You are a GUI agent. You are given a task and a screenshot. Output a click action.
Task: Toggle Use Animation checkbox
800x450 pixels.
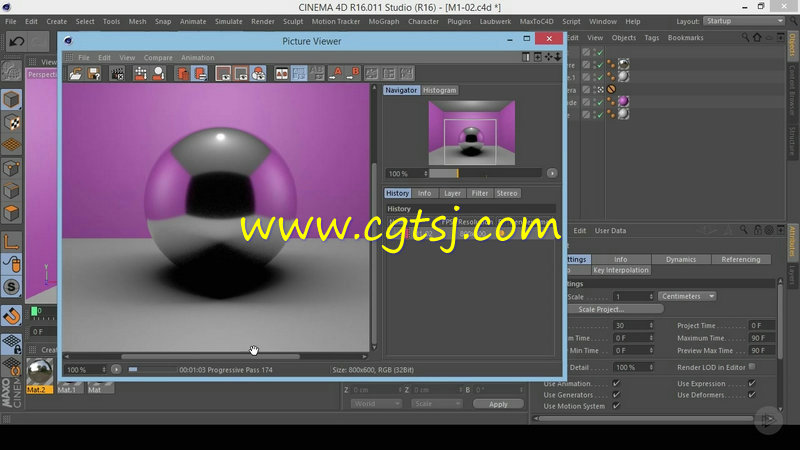(x=616, y=383)
